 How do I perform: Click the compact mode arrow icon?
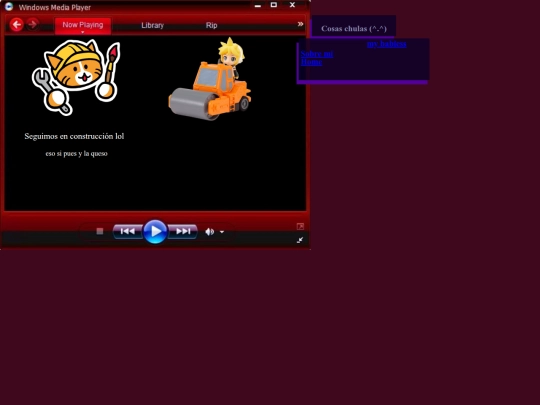pos(300,240)
